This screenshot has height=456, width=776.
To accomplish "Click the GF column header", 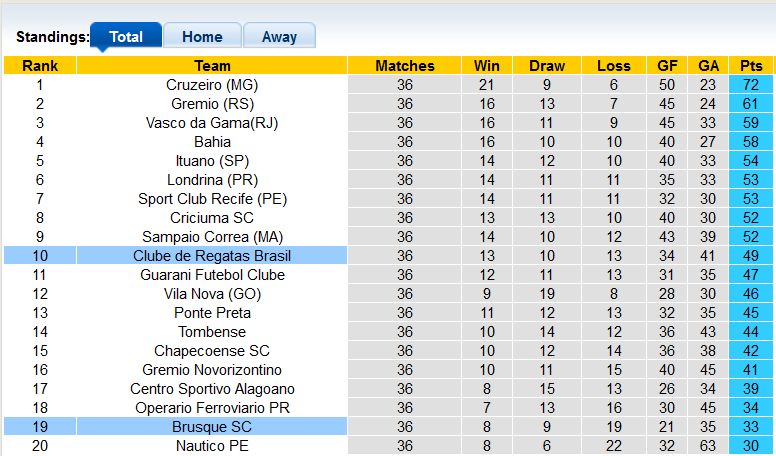I will click(x=667, y=66).
